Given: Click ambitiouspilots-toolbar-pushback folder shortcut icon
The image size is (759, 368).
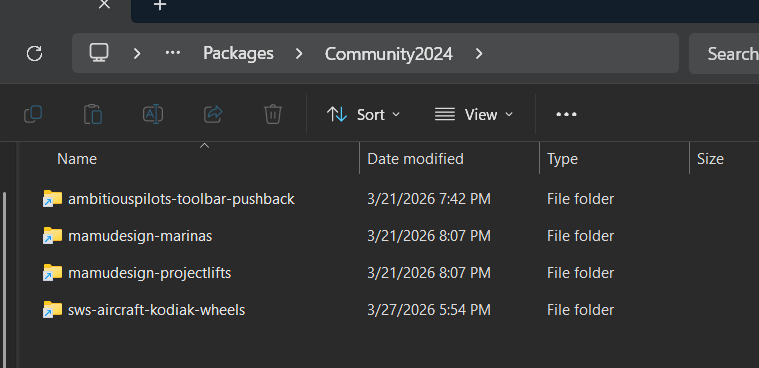Looking at the screenshot, I should click(x=52, y=199).
